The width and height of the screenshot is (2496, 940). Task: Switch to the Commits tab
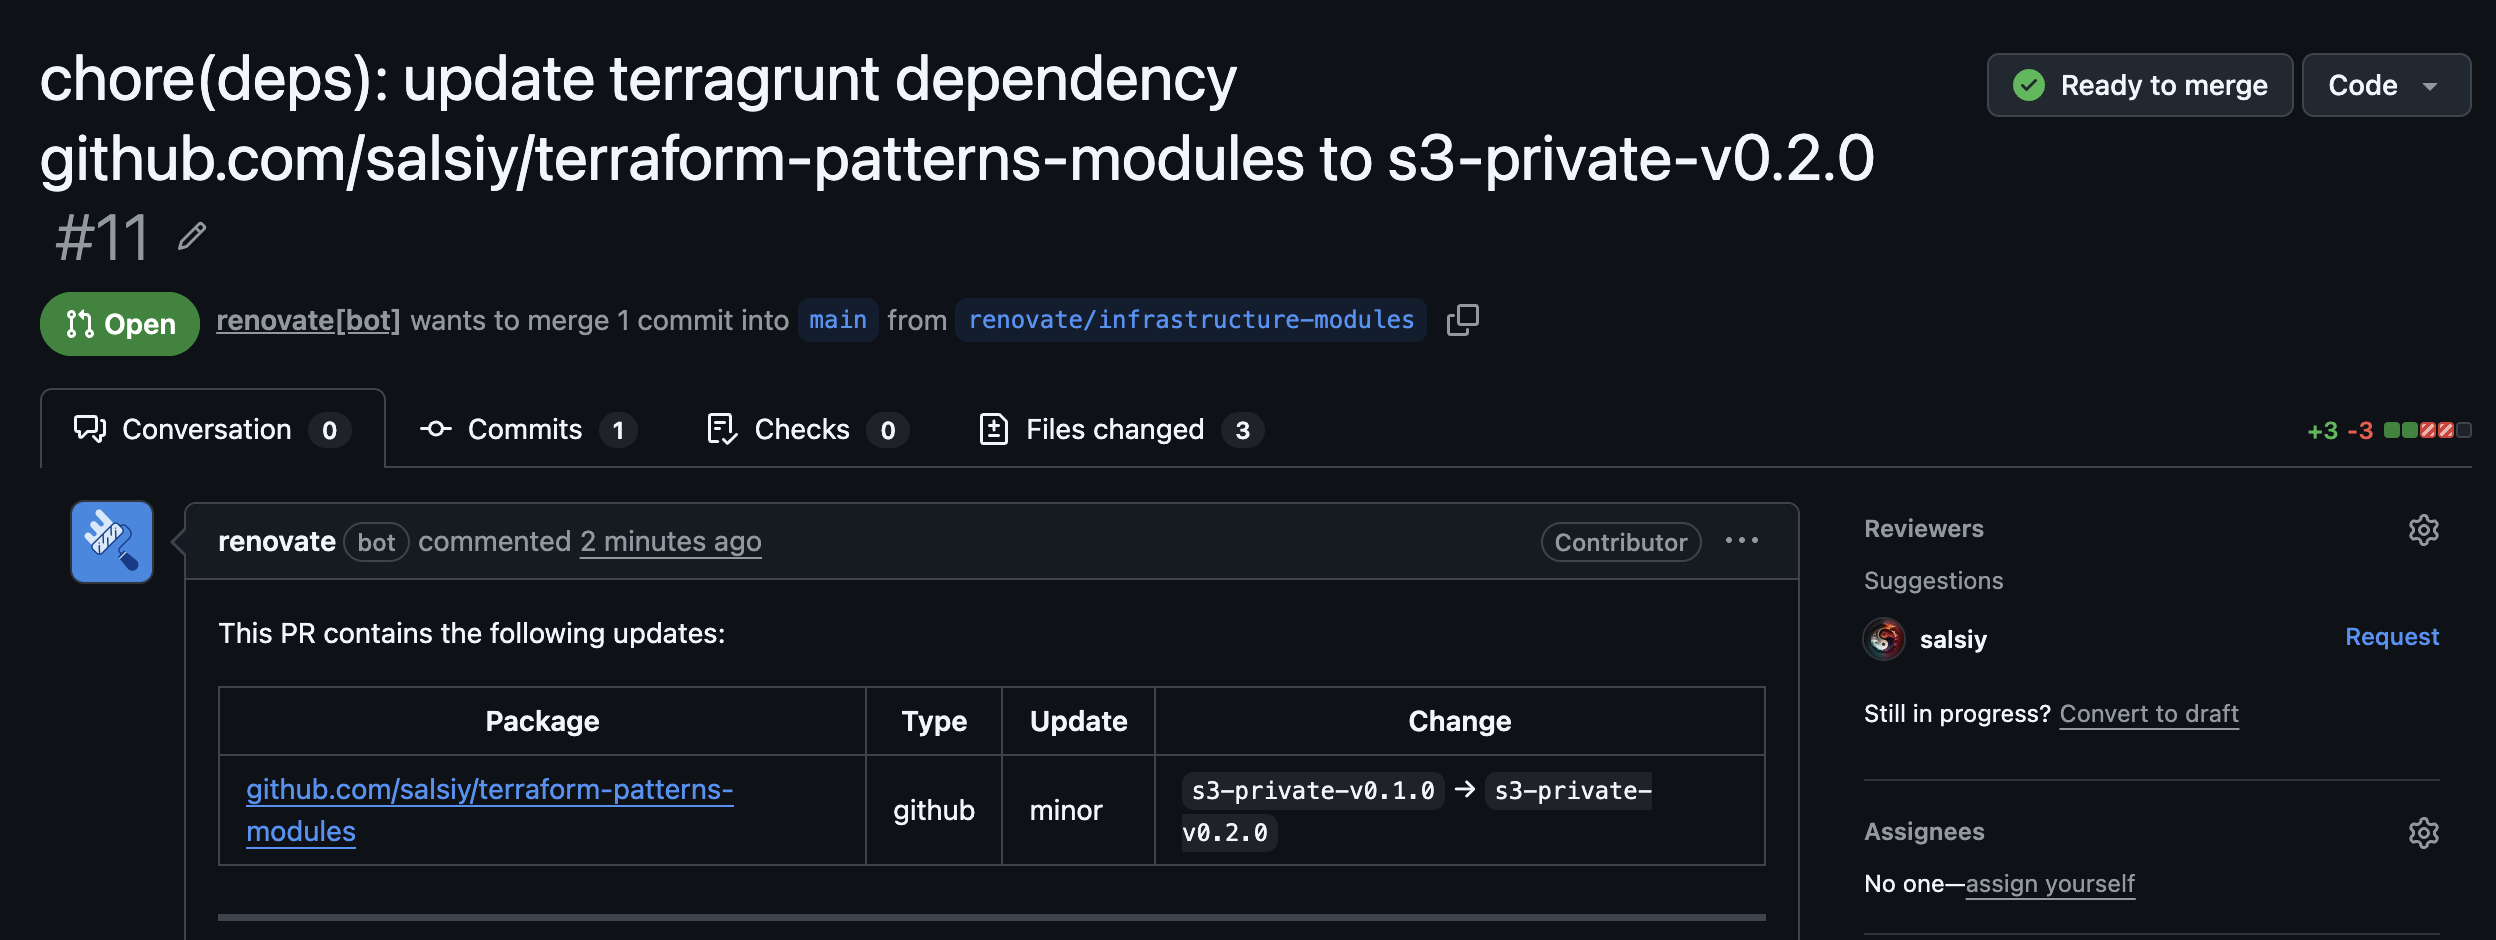click(x=527, y=430)
